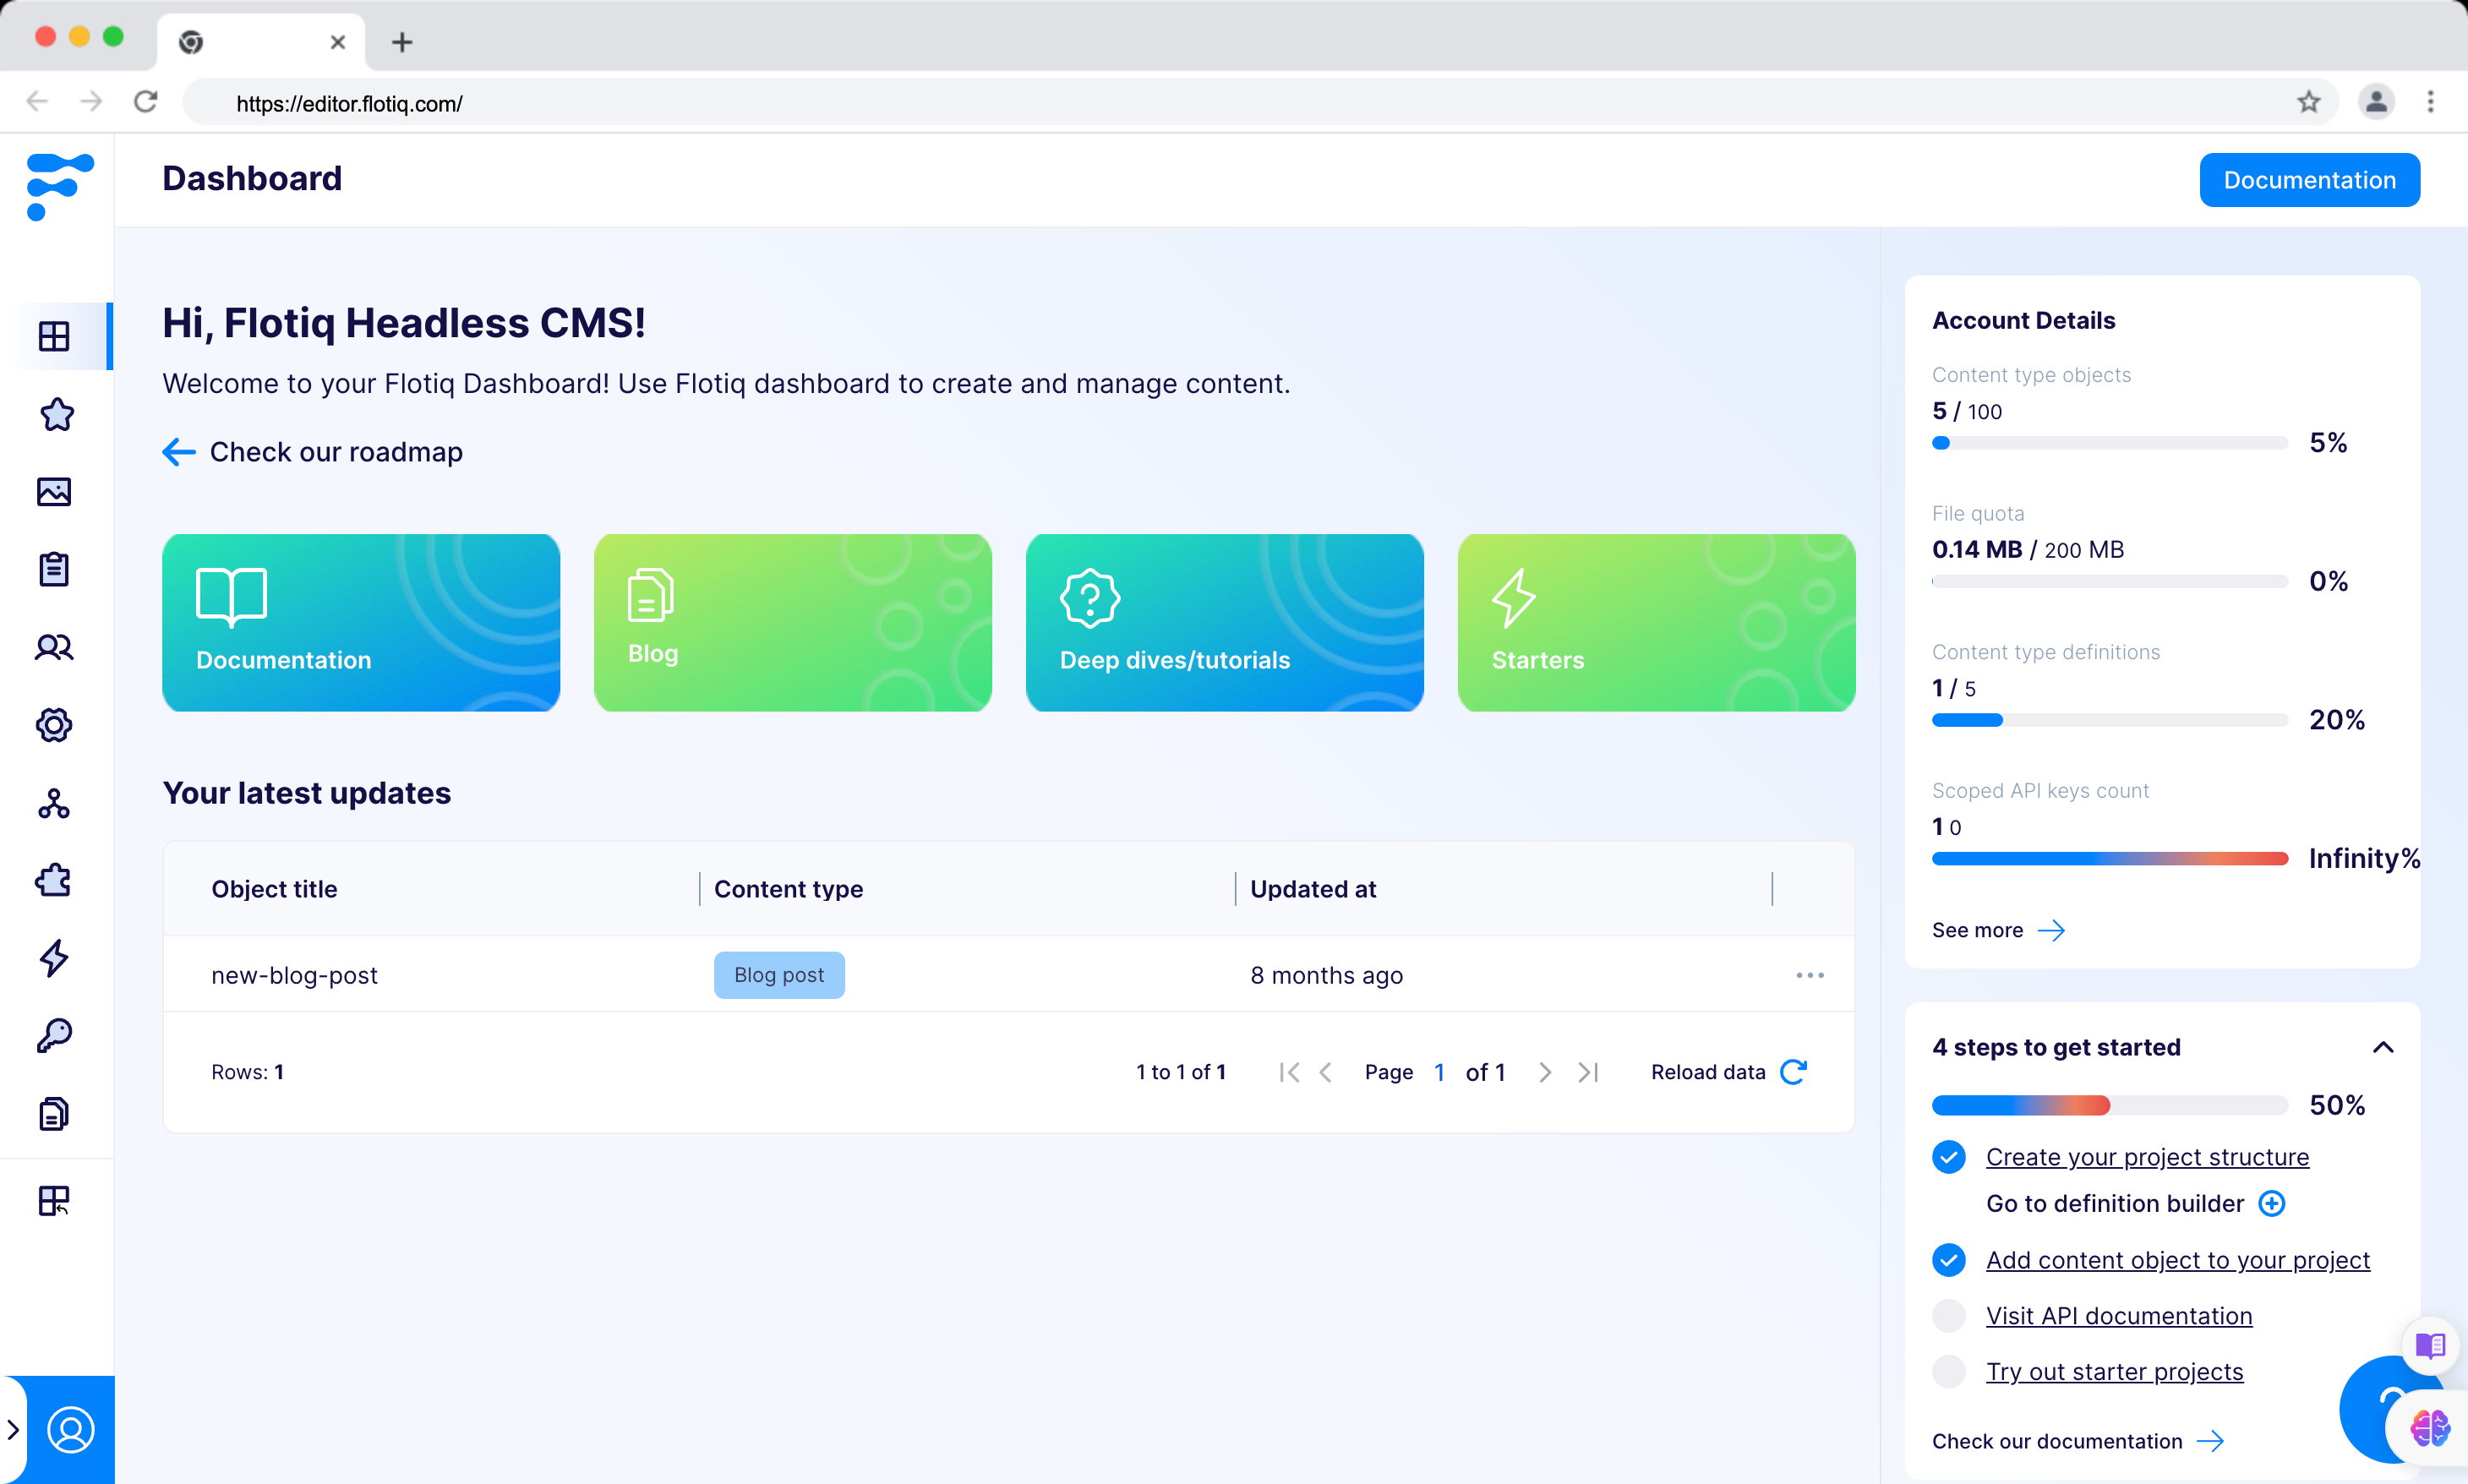Switch to the Deep dives/tutorials card
The width and height of the screenshot is (2468, 1484).
(1224, 622)
